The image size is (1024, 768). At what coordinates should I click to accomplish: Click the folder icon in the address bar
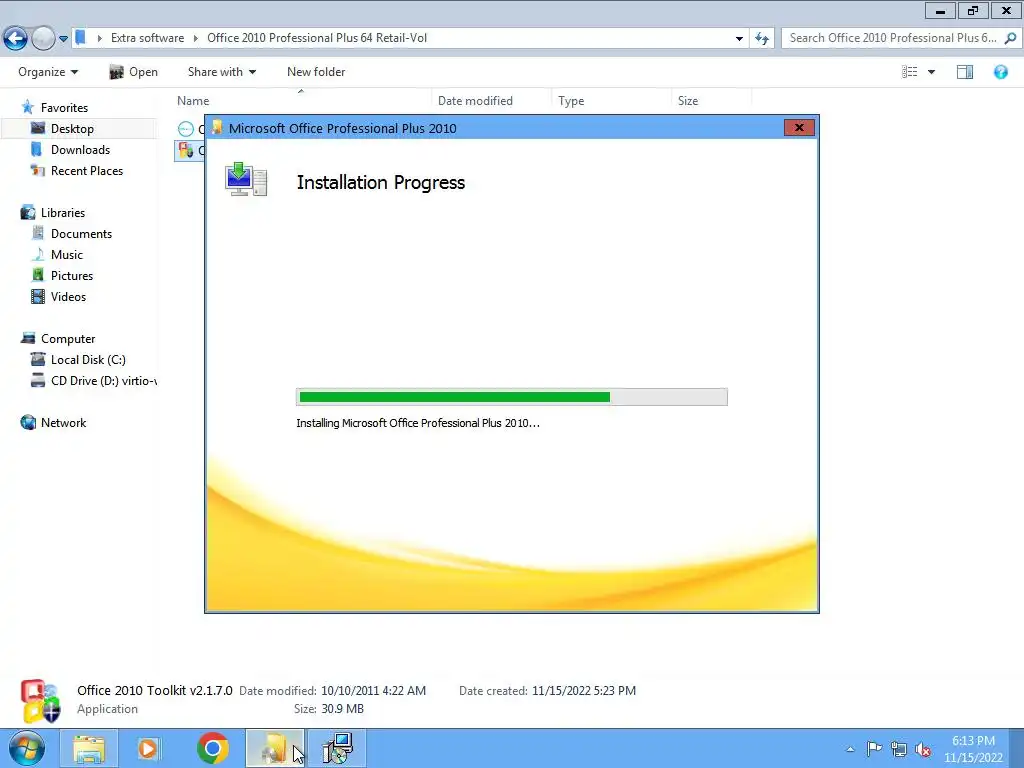[80, 38]
